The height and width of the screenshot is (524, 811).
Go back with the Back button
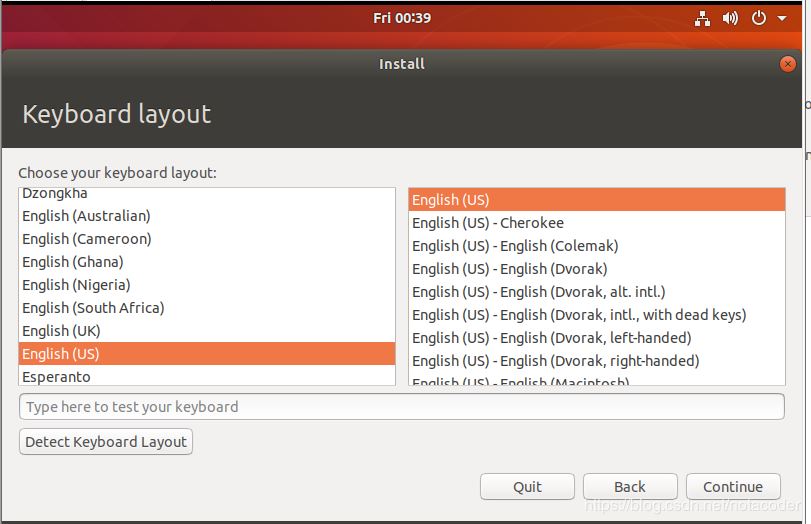pyautogui.click(x=629, y=487)
